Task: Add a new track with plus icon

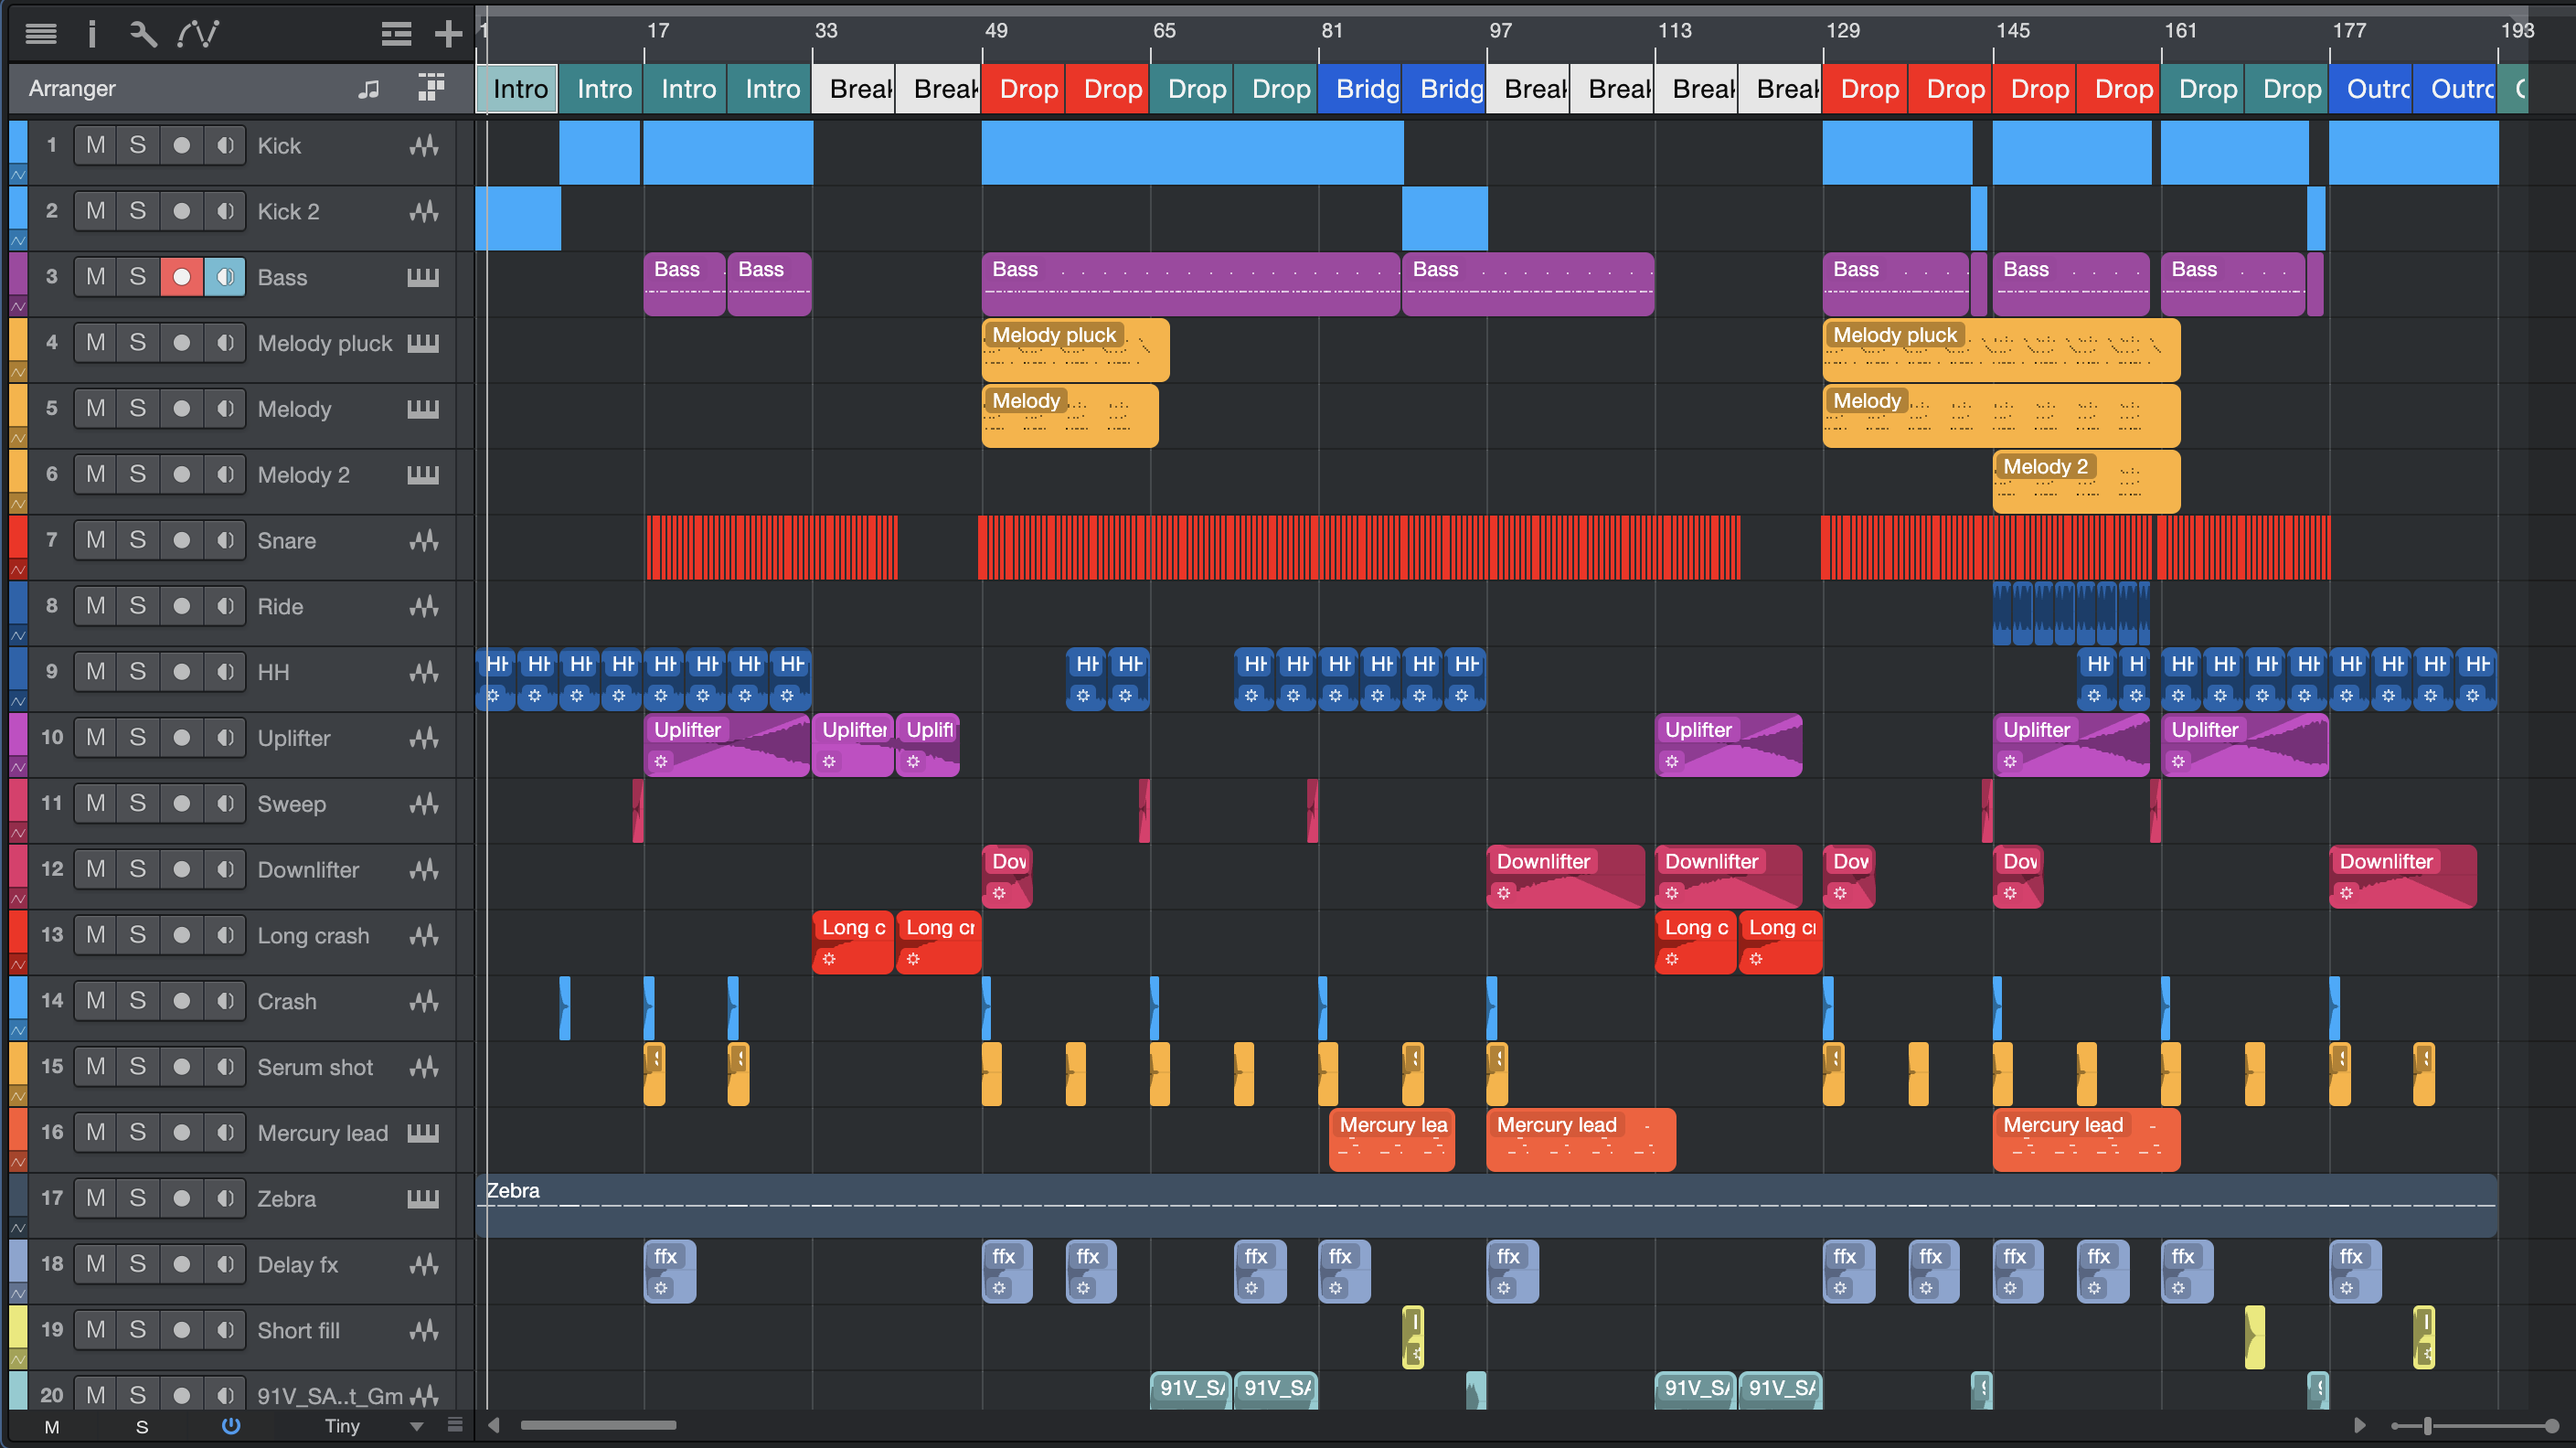Action: click(448, 34)
